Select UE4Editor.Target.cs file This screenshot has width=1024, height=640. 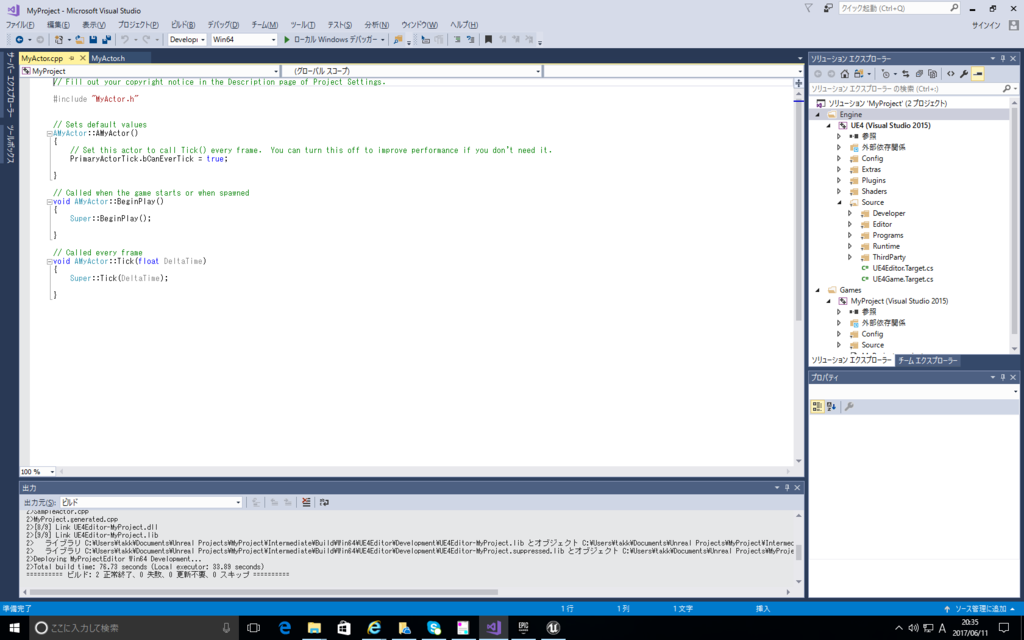pyautogui.click(x=903, y=268)
